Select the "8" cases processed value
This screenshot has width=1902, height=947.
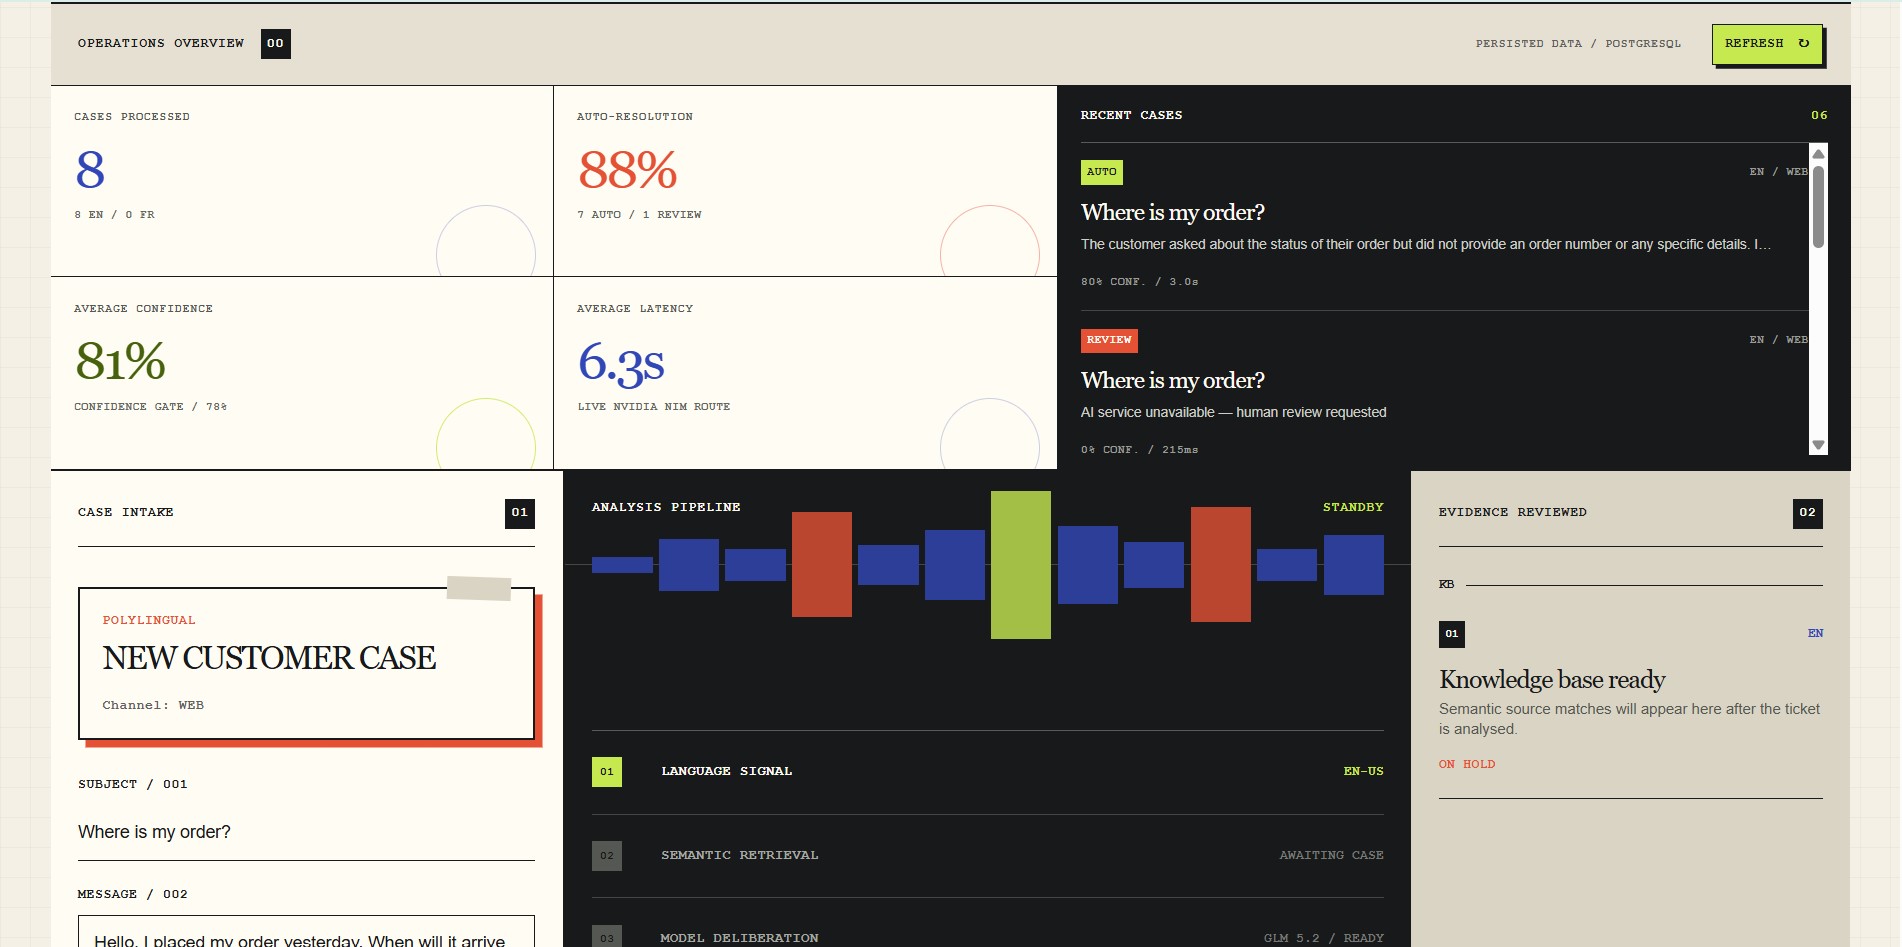[90, 170]
